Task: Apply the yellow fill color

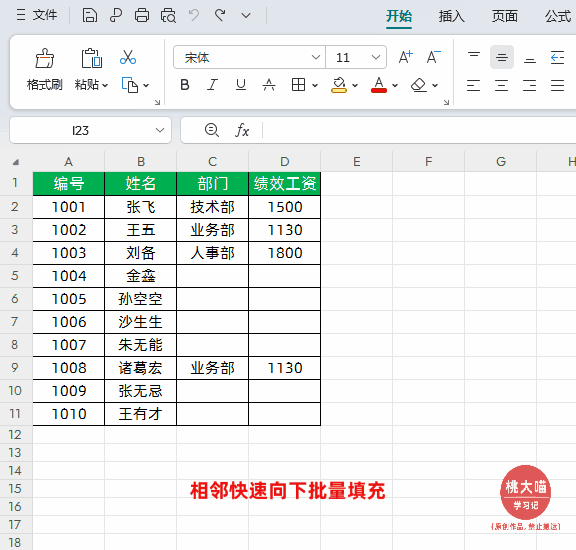Action: click(x=339, y=85)
